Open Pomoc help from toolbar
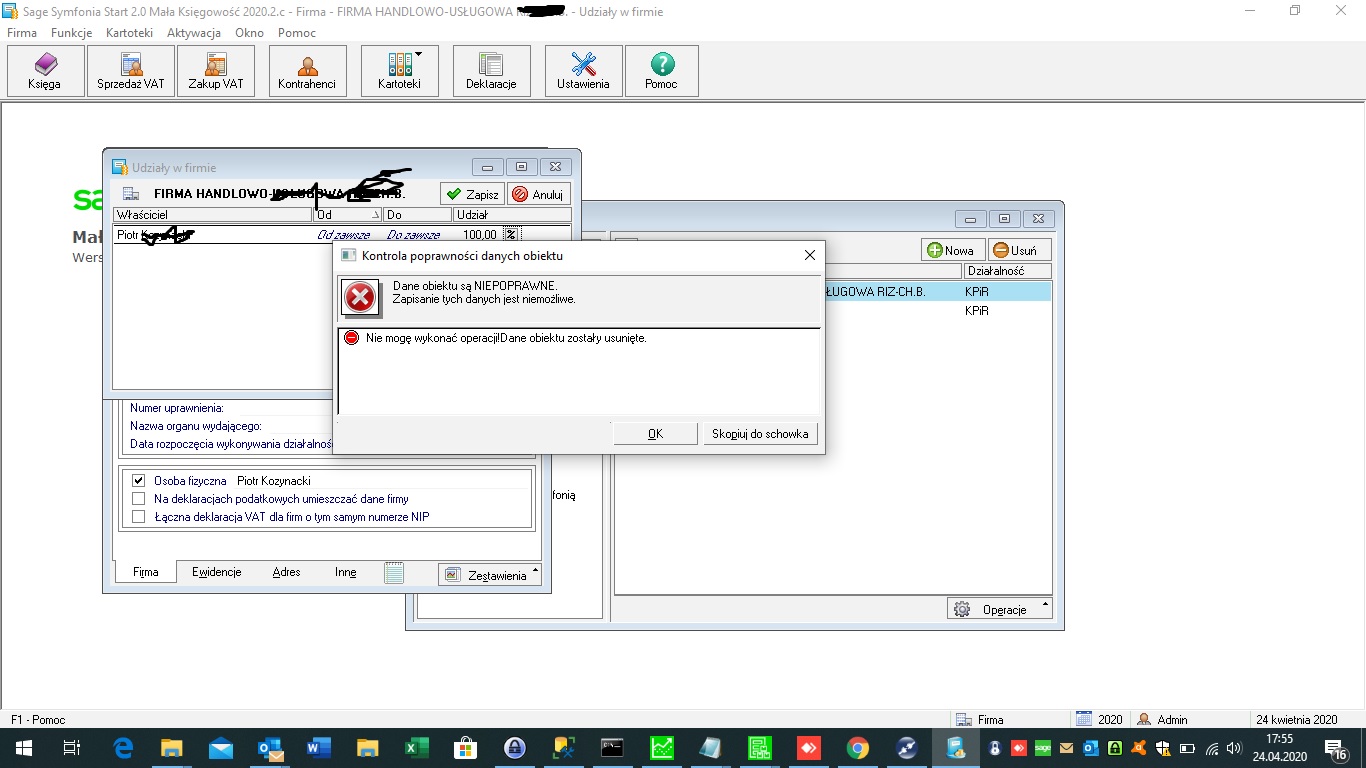Viewport: 1366px width, 768px height. [662, 71]
